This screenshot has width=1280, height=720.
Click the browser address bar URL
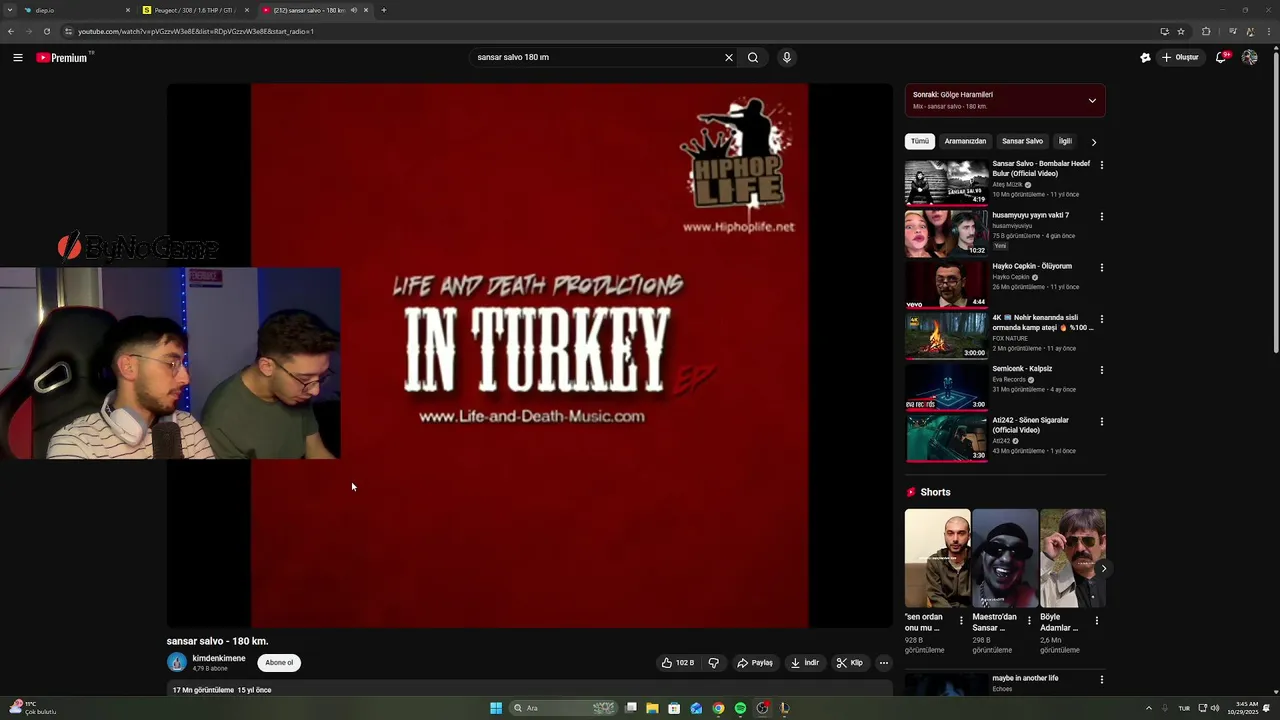196,31
